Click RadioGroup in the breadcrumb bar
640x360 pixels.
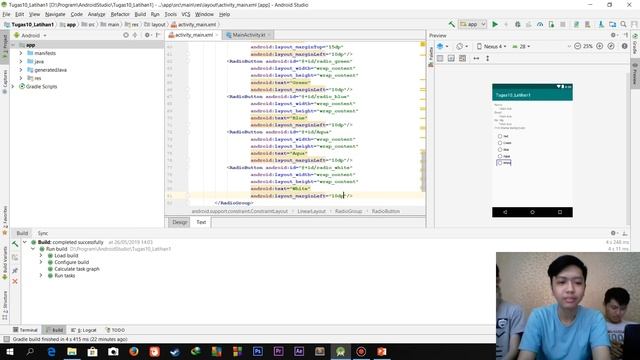point(349,211)
